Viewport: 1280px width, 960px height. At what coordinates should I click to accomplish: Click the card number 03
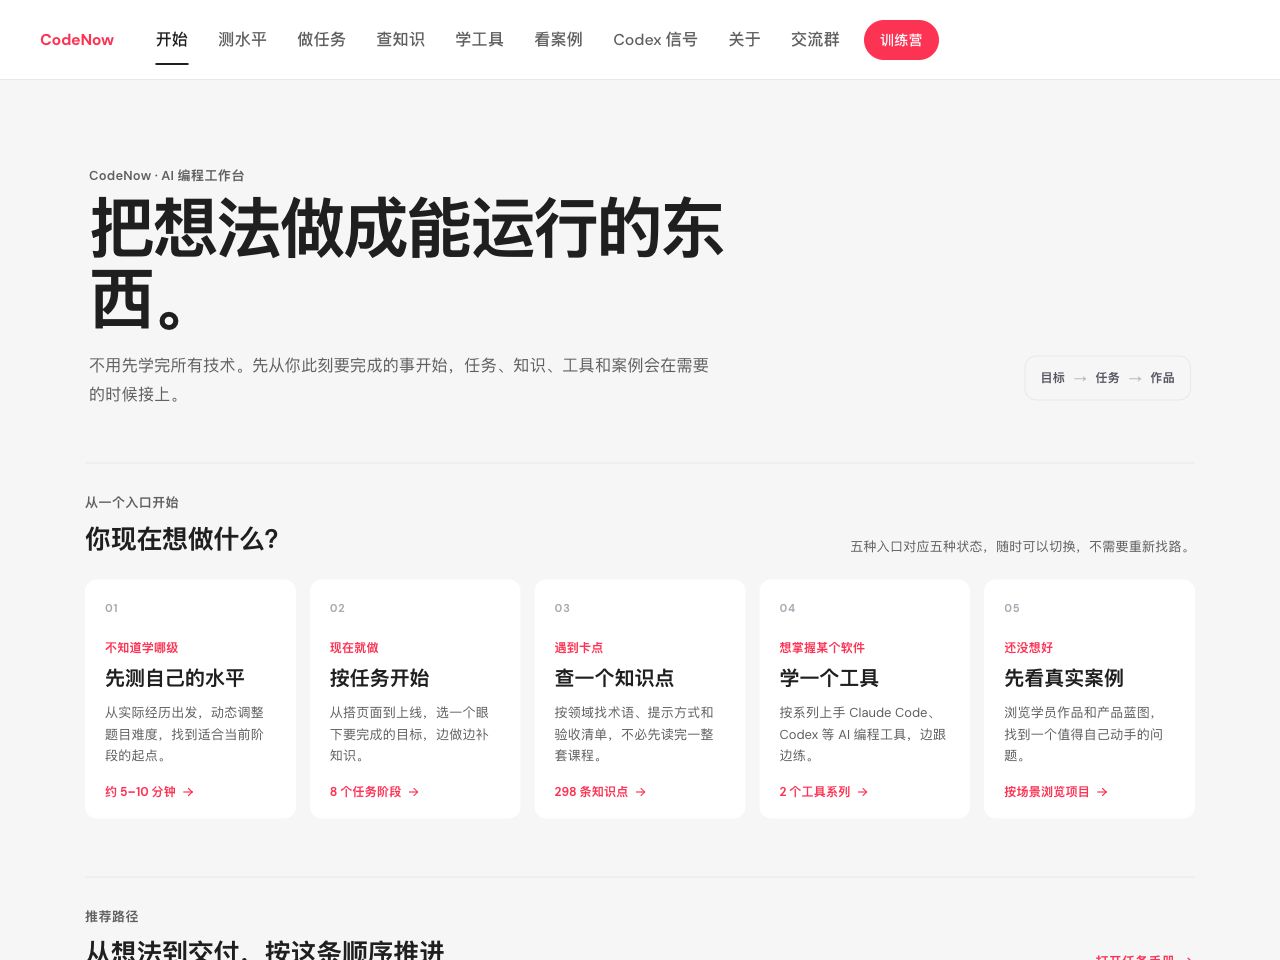click(562, 608)
